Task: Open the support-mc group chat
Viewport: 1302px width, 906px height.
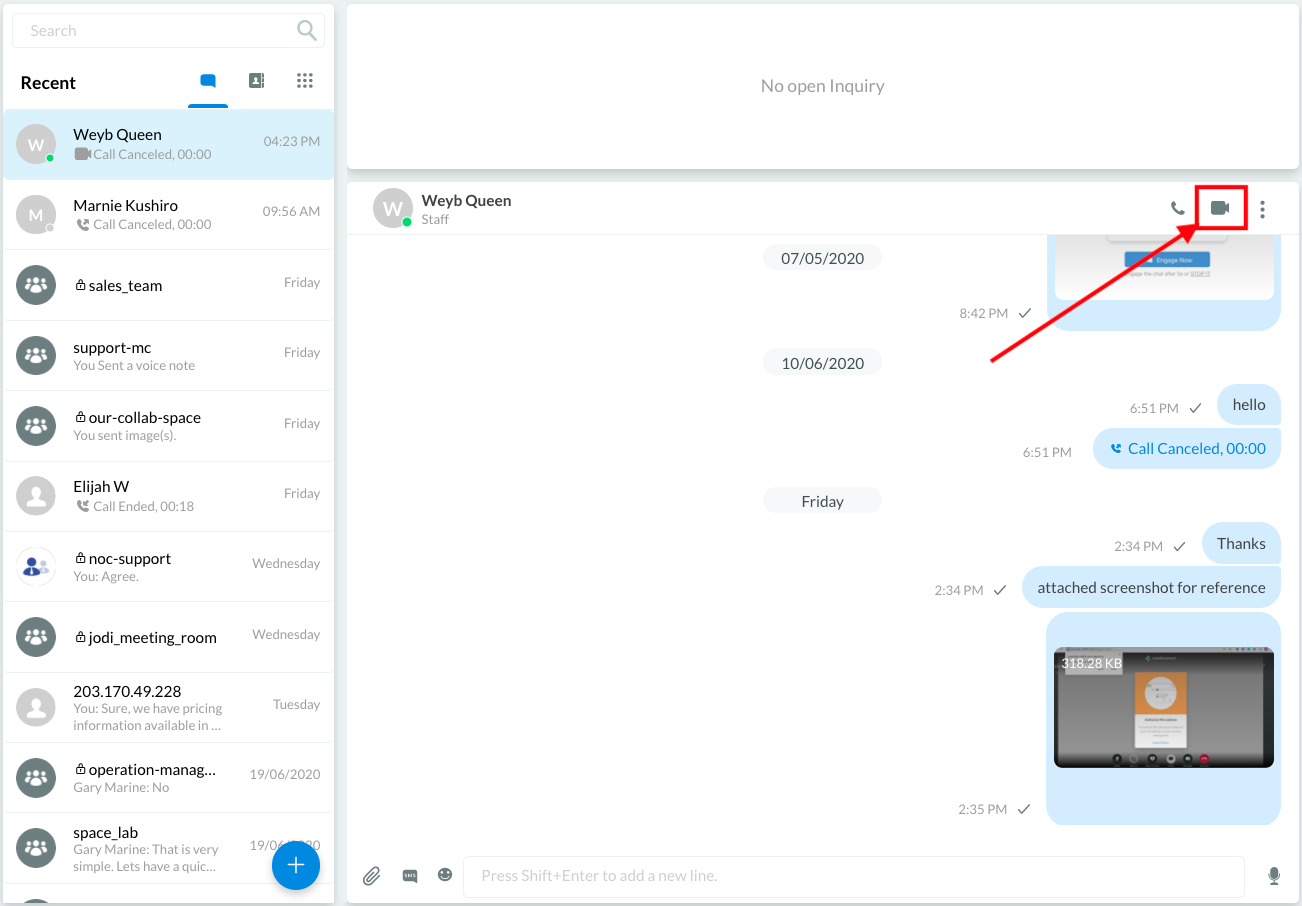Action: click(168, 356)
